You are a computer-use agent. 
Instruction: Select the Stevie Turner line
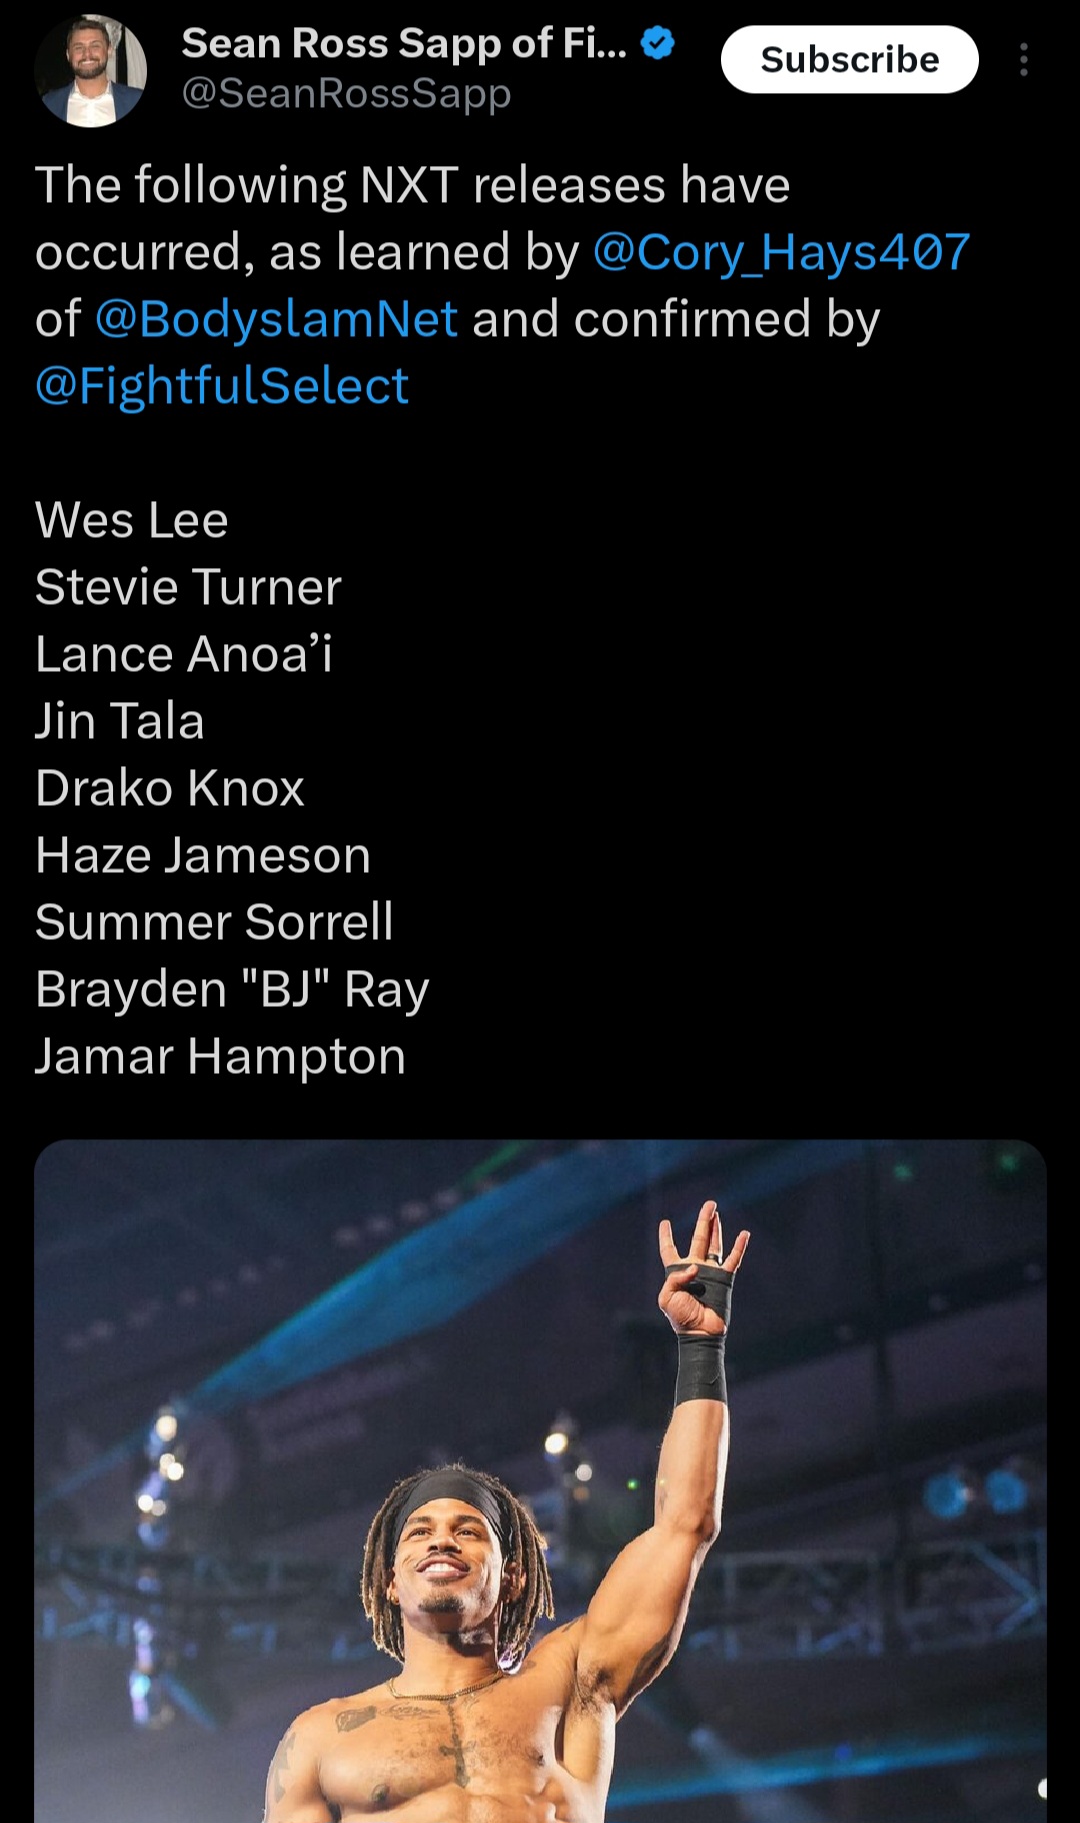pos(188,587)
